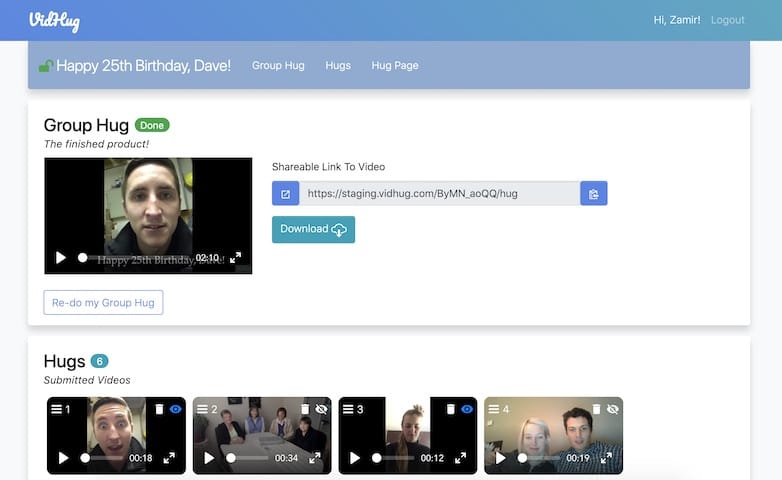Viewport: 782px width, 480px height.
Task: Fullscreen hug video 1
Action: 169,458
